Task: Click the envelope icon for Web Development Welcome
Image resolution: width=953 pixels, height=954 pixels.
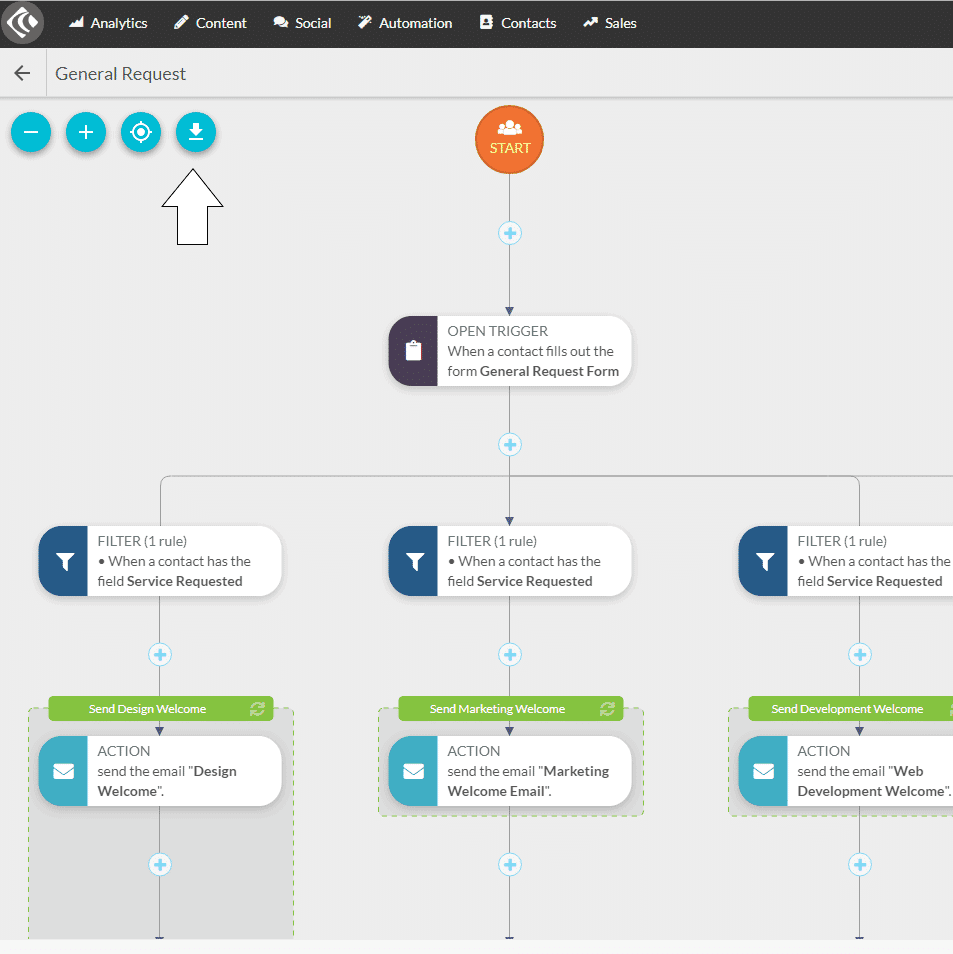Action: point(763,771)
